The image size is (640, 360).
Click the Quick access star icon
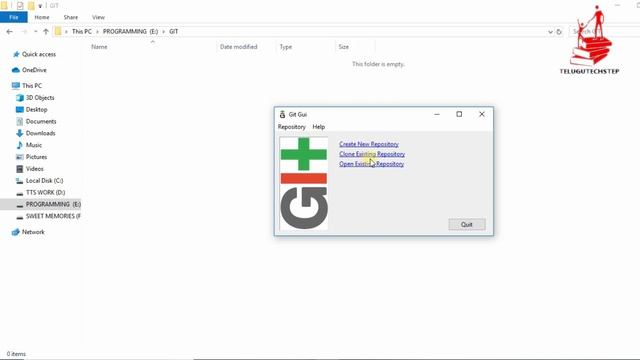[16, 54]
